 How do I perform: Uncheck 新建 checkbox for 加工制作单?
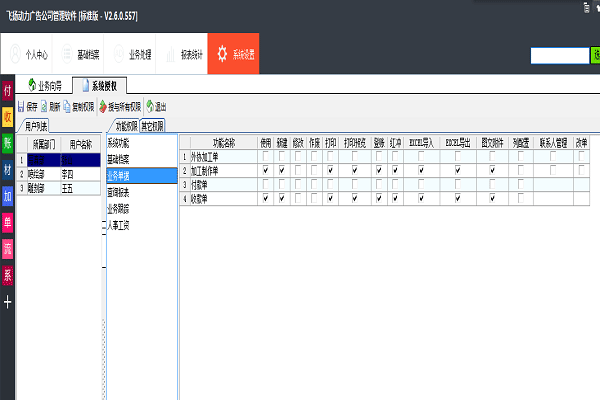tap(283, 171)
